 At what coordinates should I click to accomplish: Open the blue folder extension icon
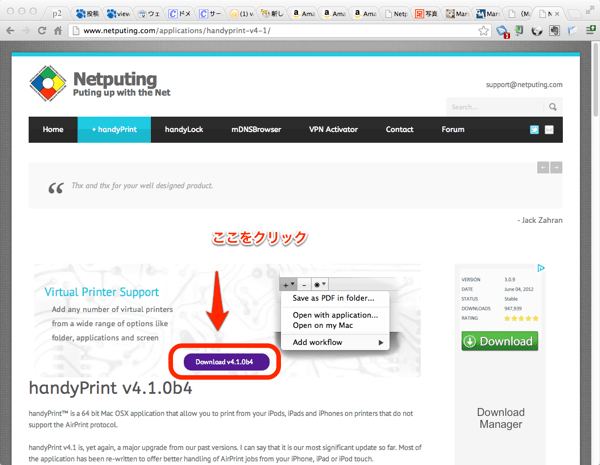coord(572,30)
